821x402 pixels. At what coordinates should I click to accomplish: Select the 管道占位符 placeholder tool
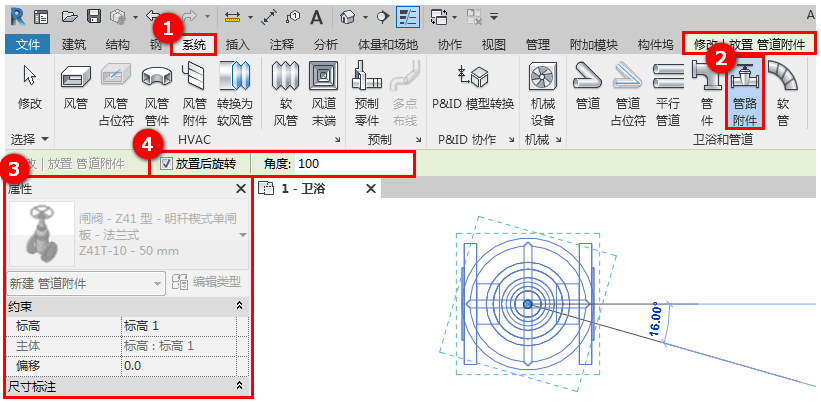(628, 94)
